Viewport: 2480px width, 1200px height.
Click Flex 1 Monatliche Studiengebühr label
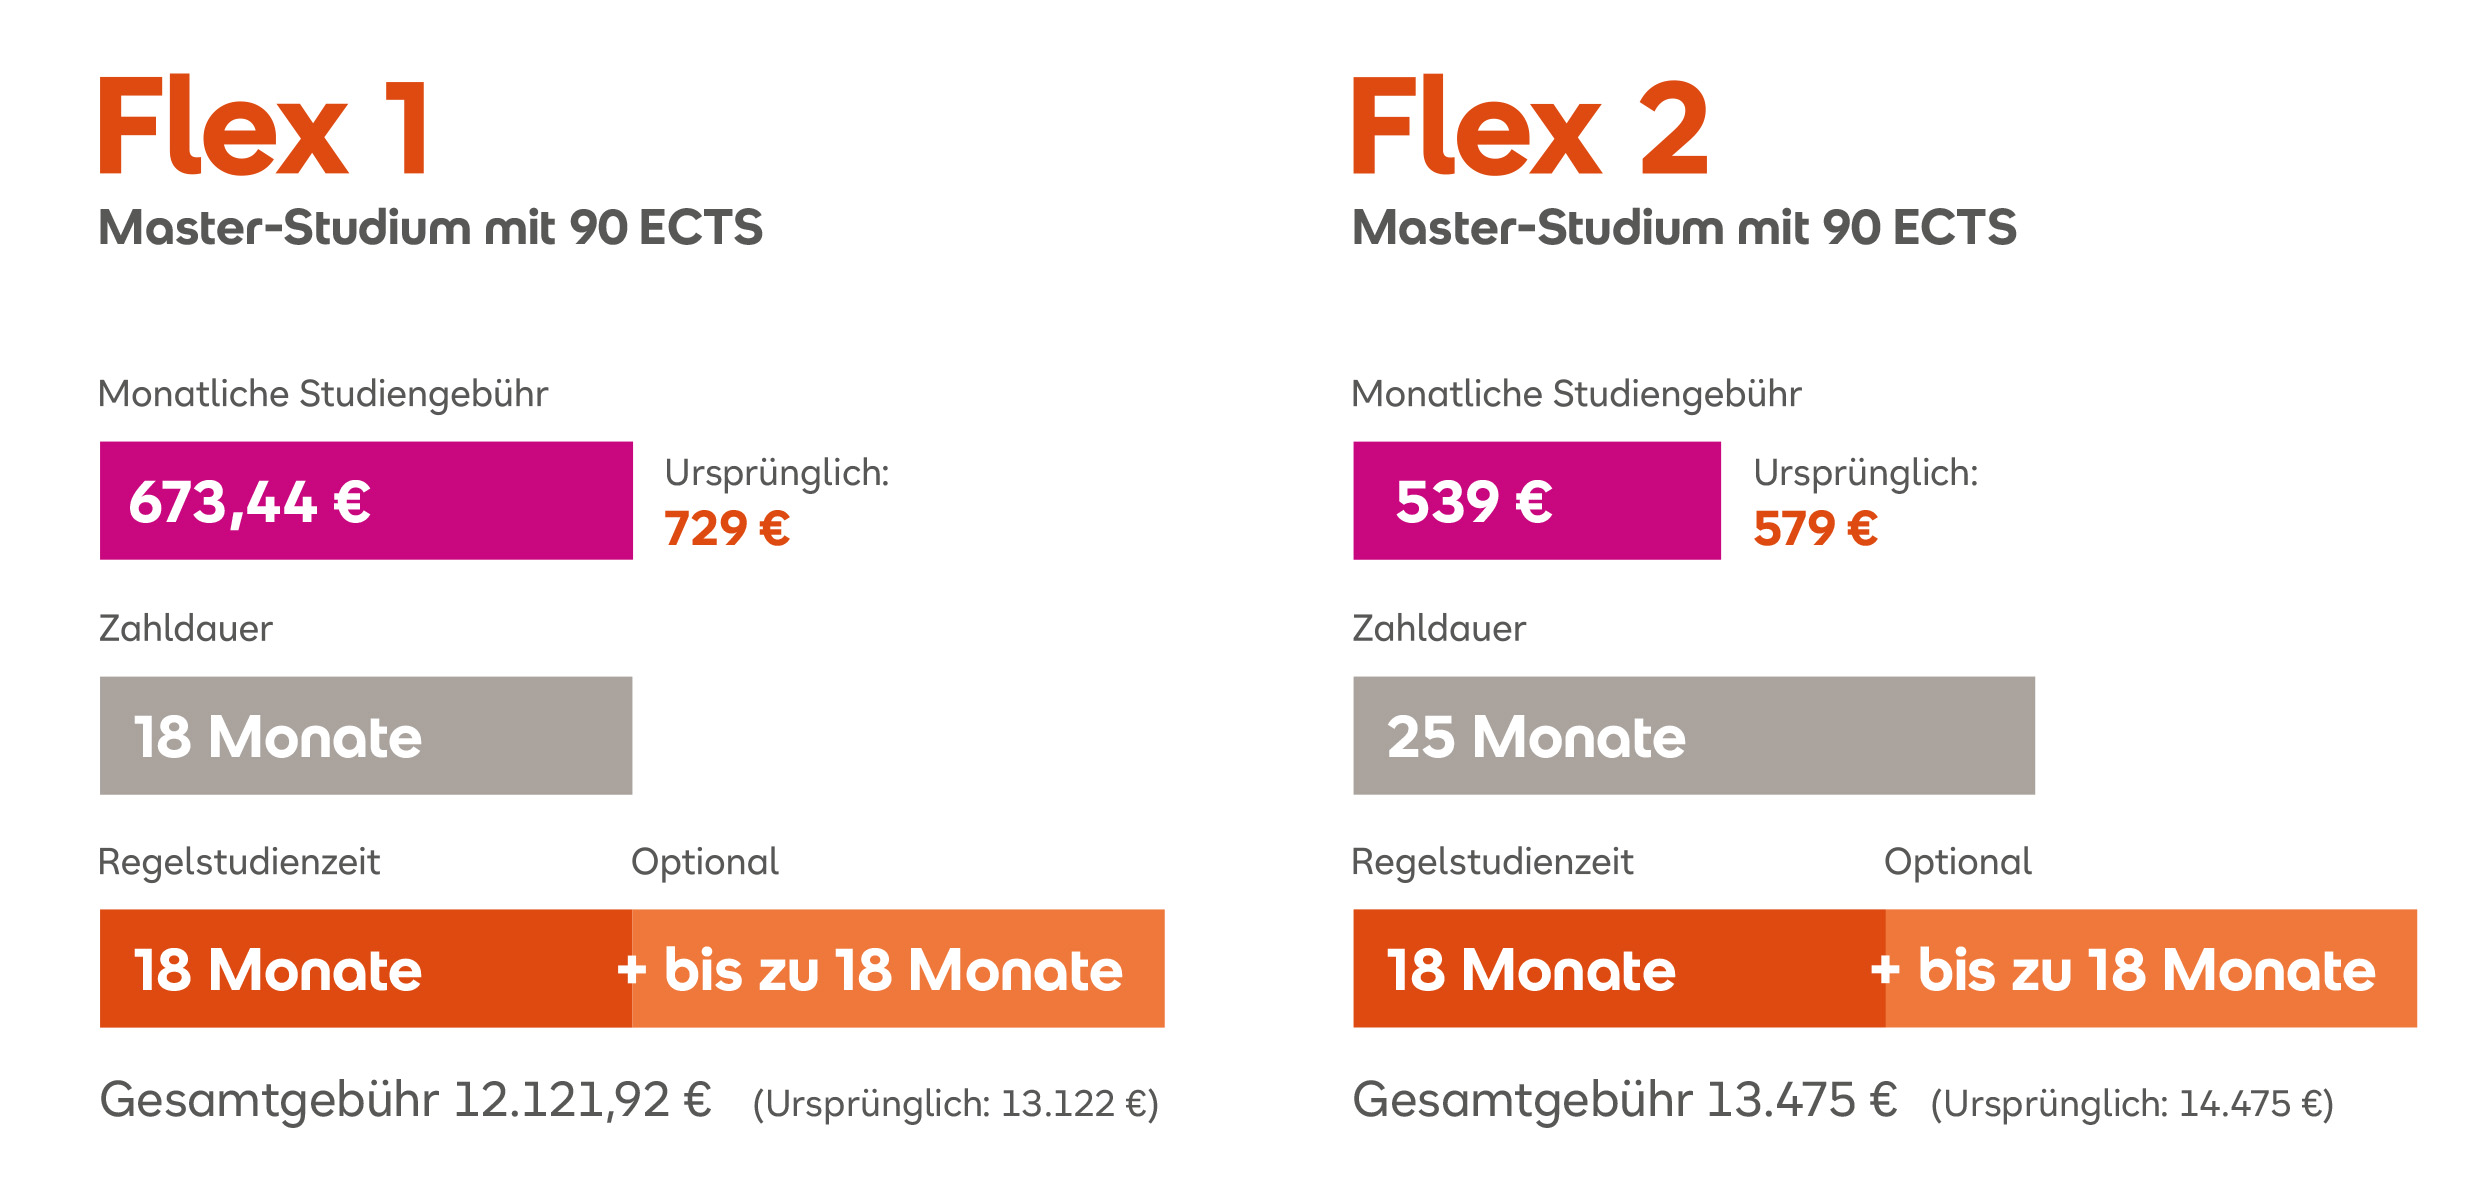pos(323,395)
